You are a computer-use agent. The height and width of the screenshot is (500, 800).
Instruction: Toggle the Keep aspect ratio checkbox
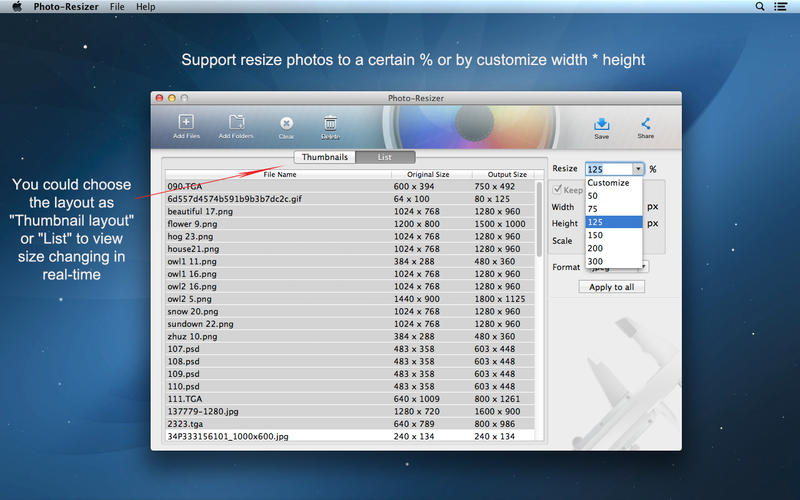(558, 190)
